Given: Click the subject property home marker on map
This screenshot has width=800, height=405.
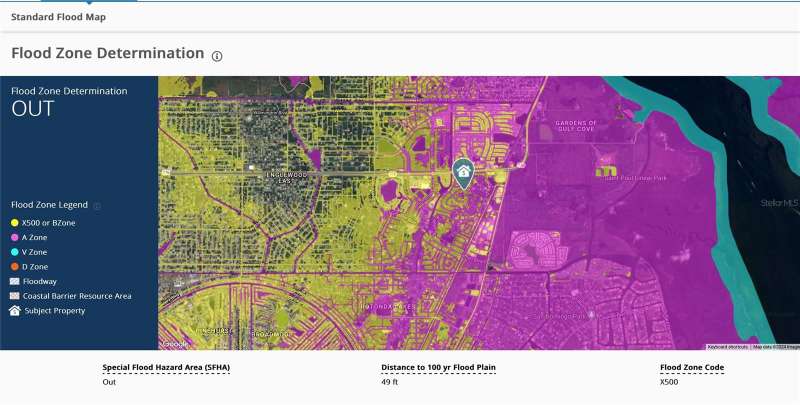Looking at the screenshot, I should click(463, 172).
